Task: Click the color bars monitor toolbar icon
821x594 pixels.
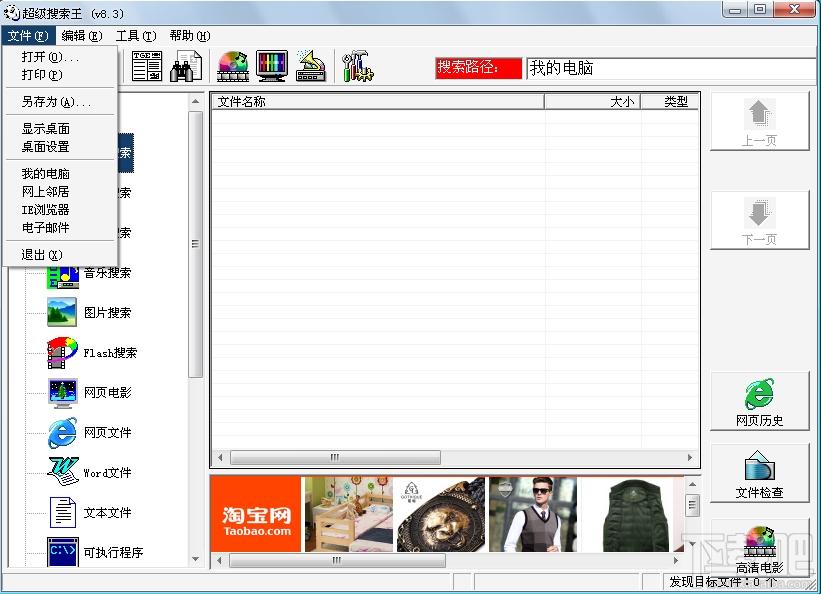Action: [271, 67]
